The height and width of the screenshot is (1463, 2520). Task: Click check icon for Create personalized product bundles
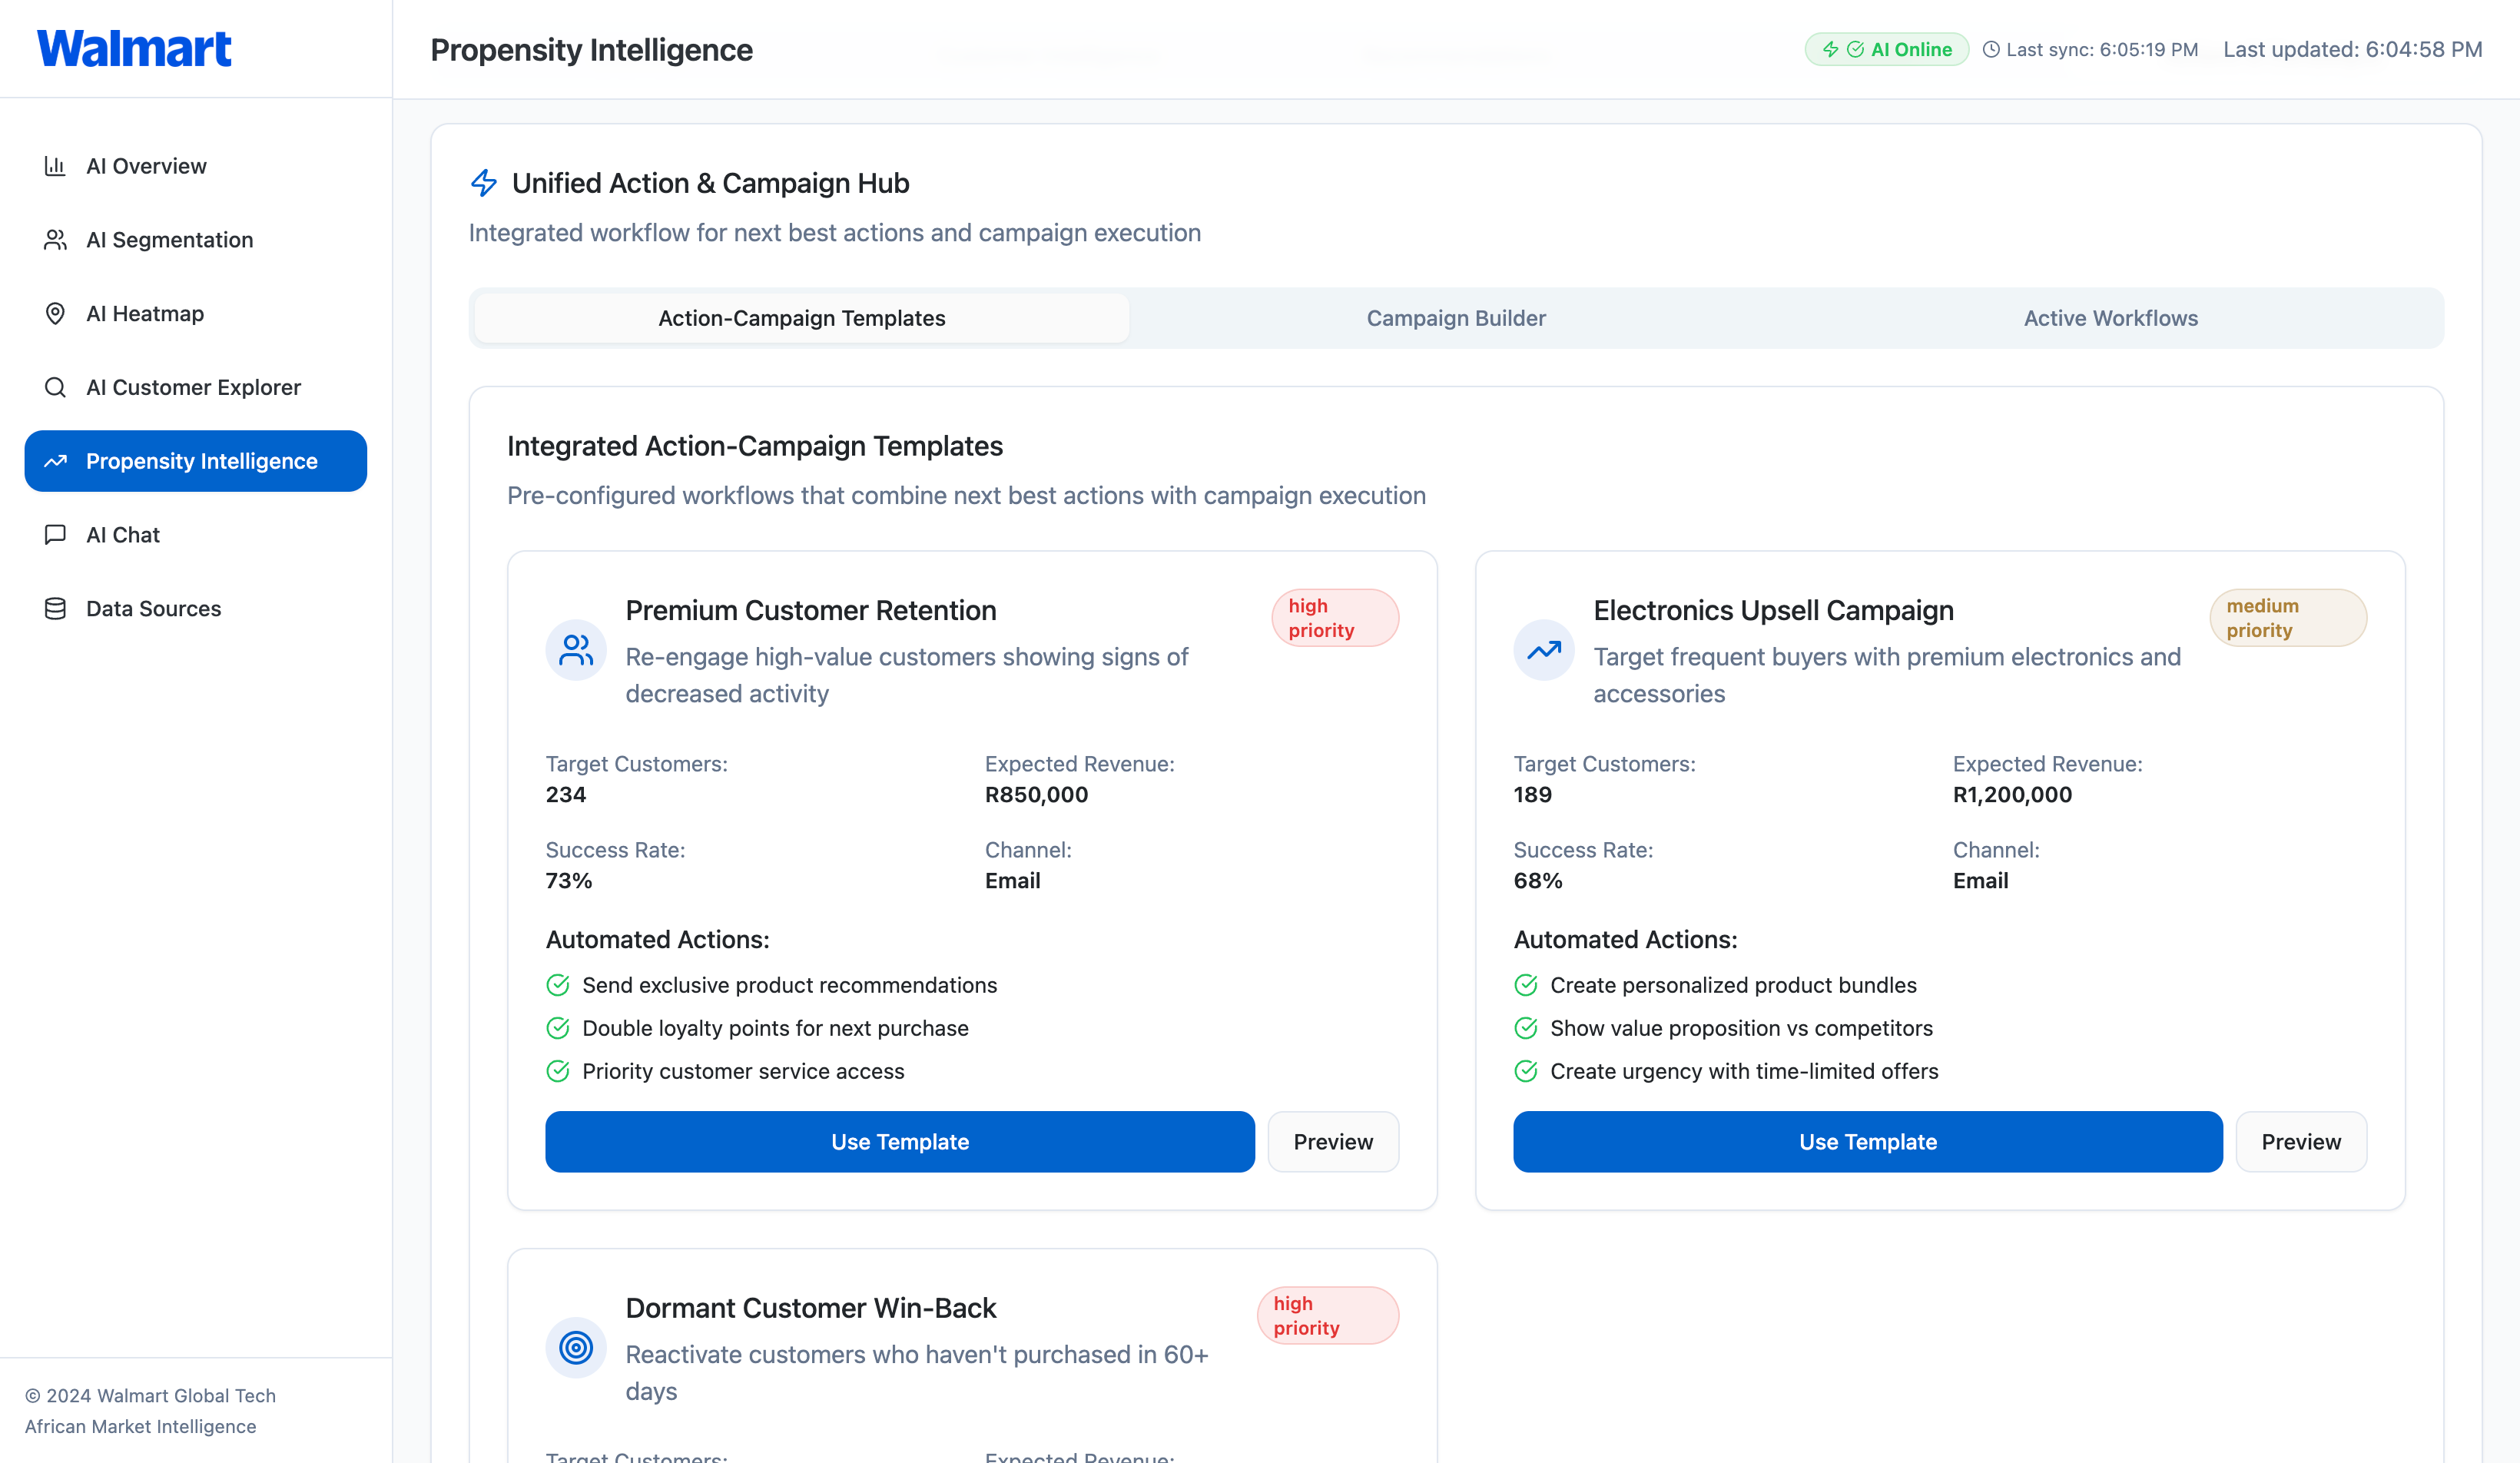1526,985
